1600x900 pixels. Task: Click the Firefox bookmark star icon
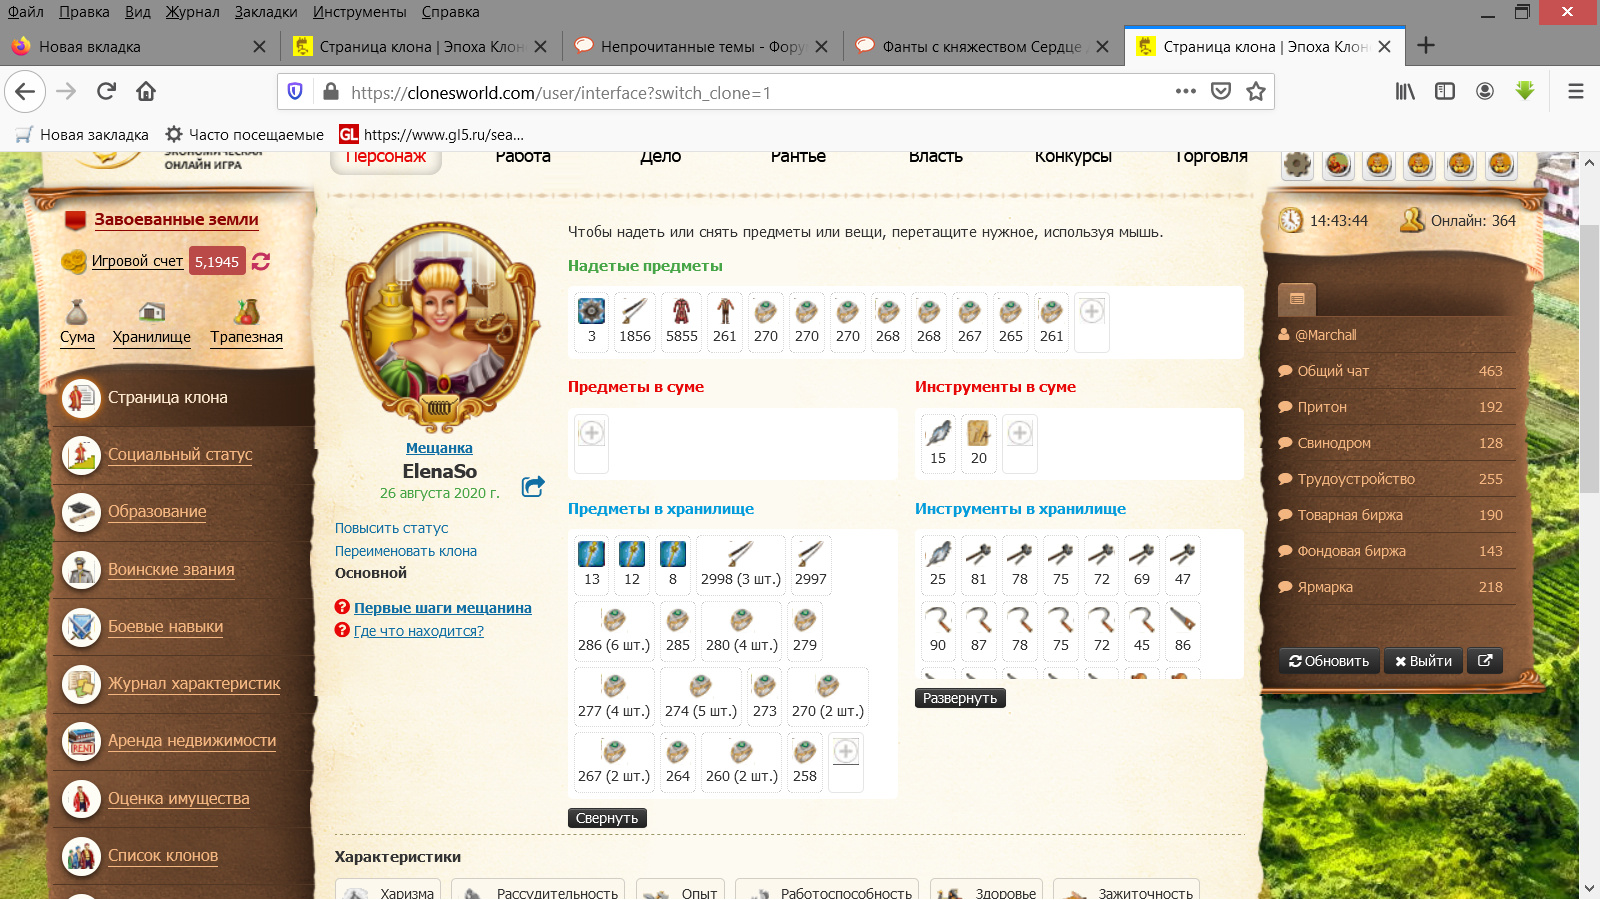click(1256, 92)
